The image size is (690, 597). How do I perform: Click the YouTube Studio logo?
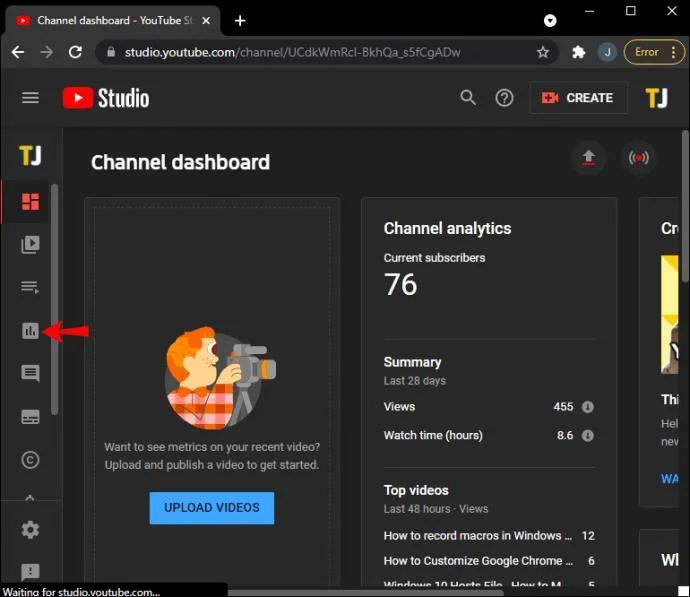[x=106, y=98]
